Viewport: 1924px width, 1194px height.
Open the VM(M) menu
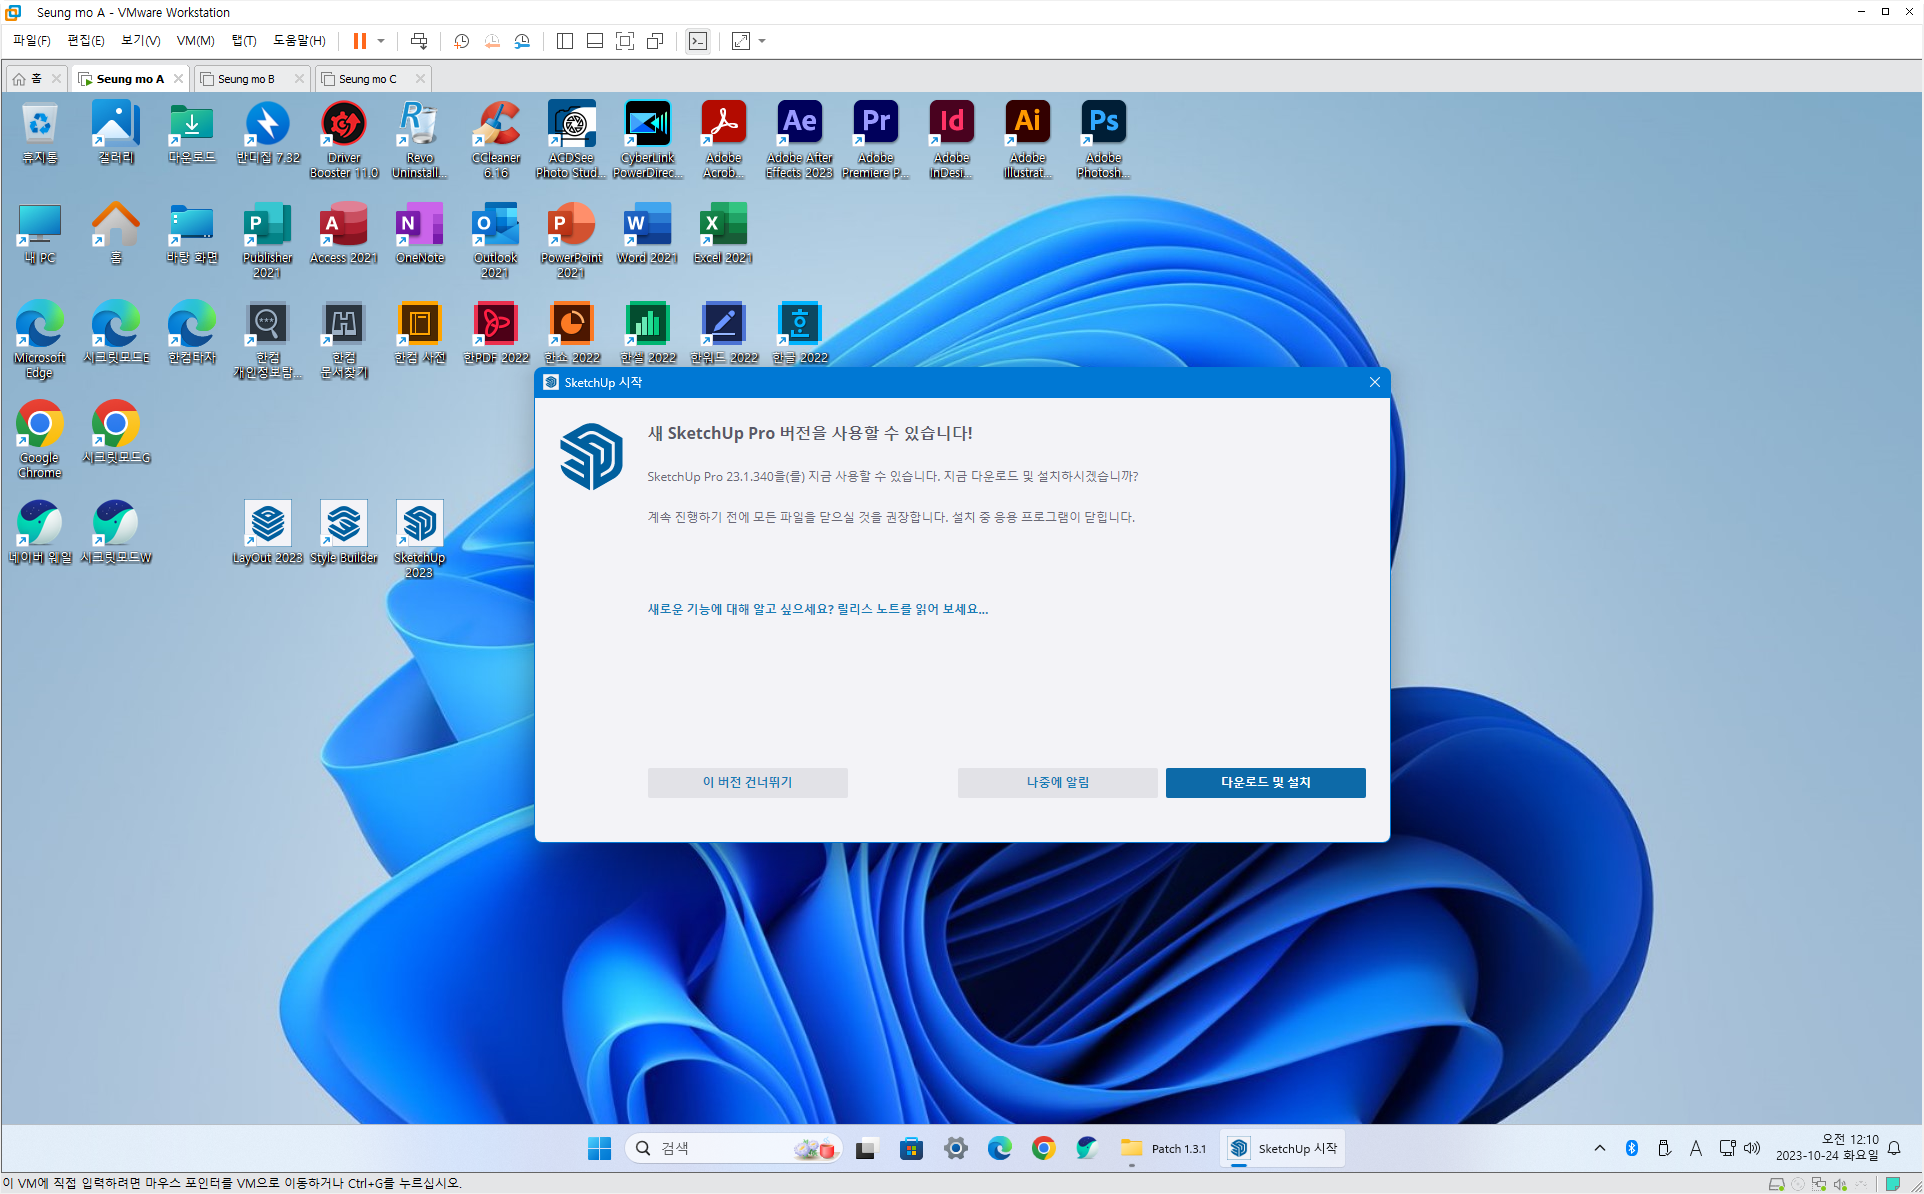point(195,41)
